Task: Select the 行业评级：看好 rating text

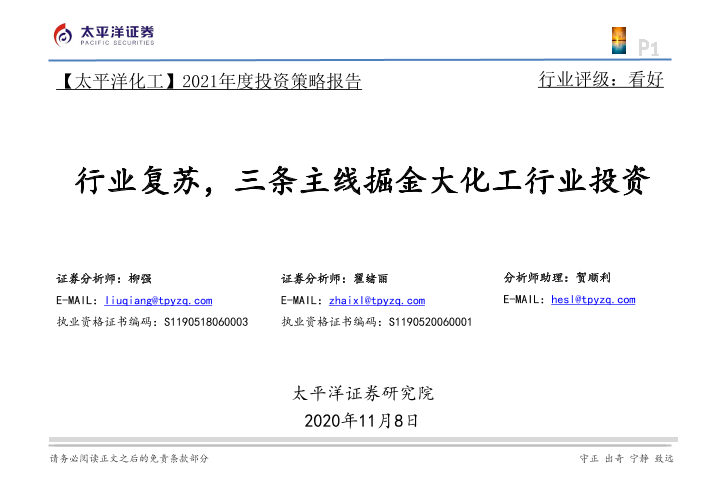Action: [600, 80]
